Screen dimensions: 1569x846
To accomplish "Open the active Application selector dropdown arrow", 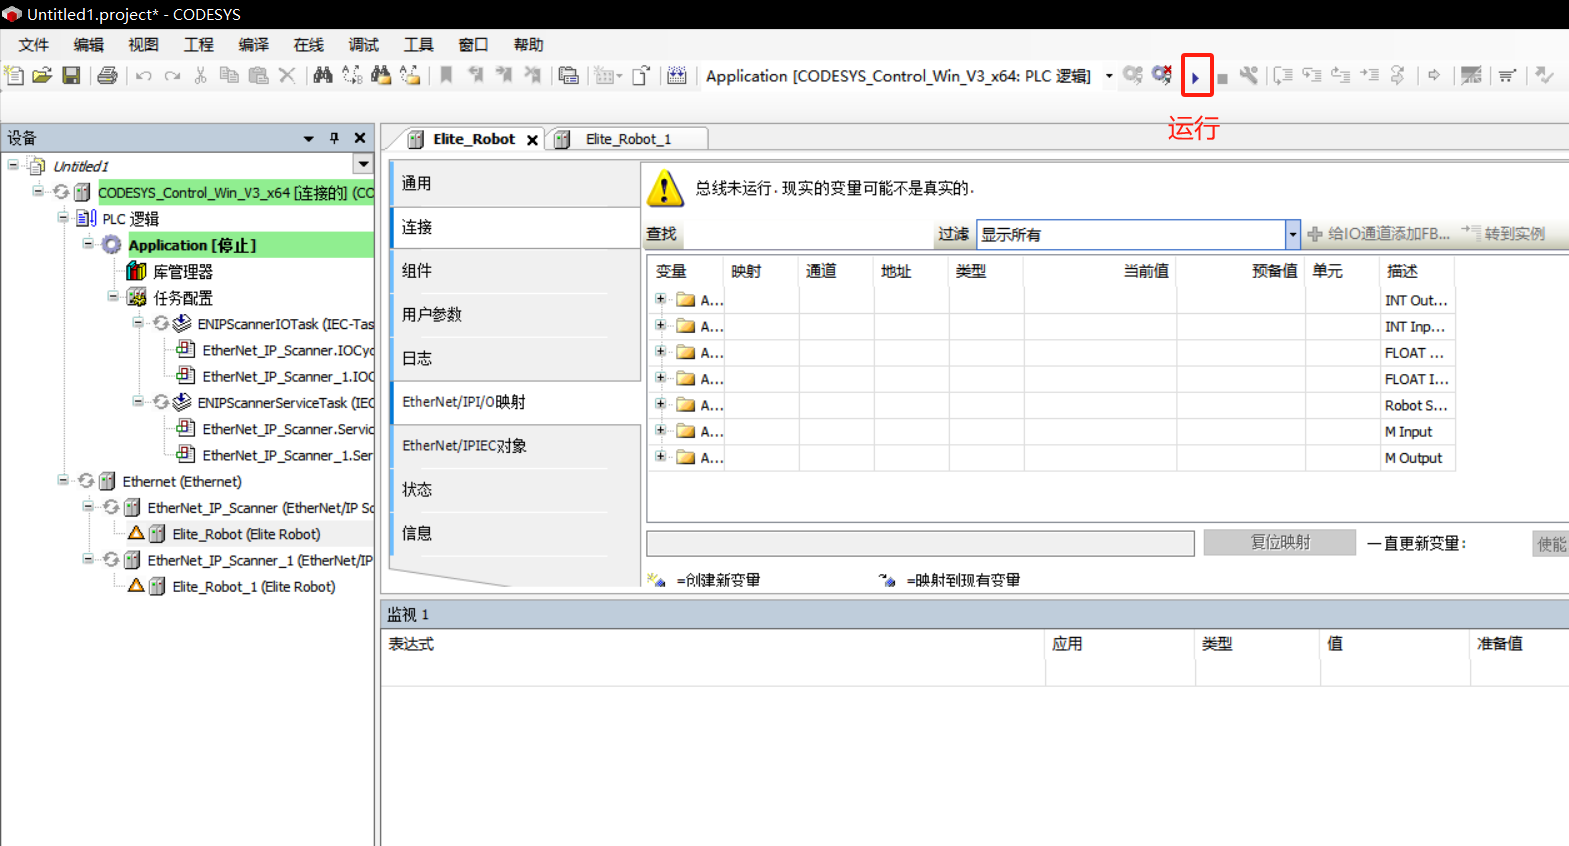I will coord(1109,76).
